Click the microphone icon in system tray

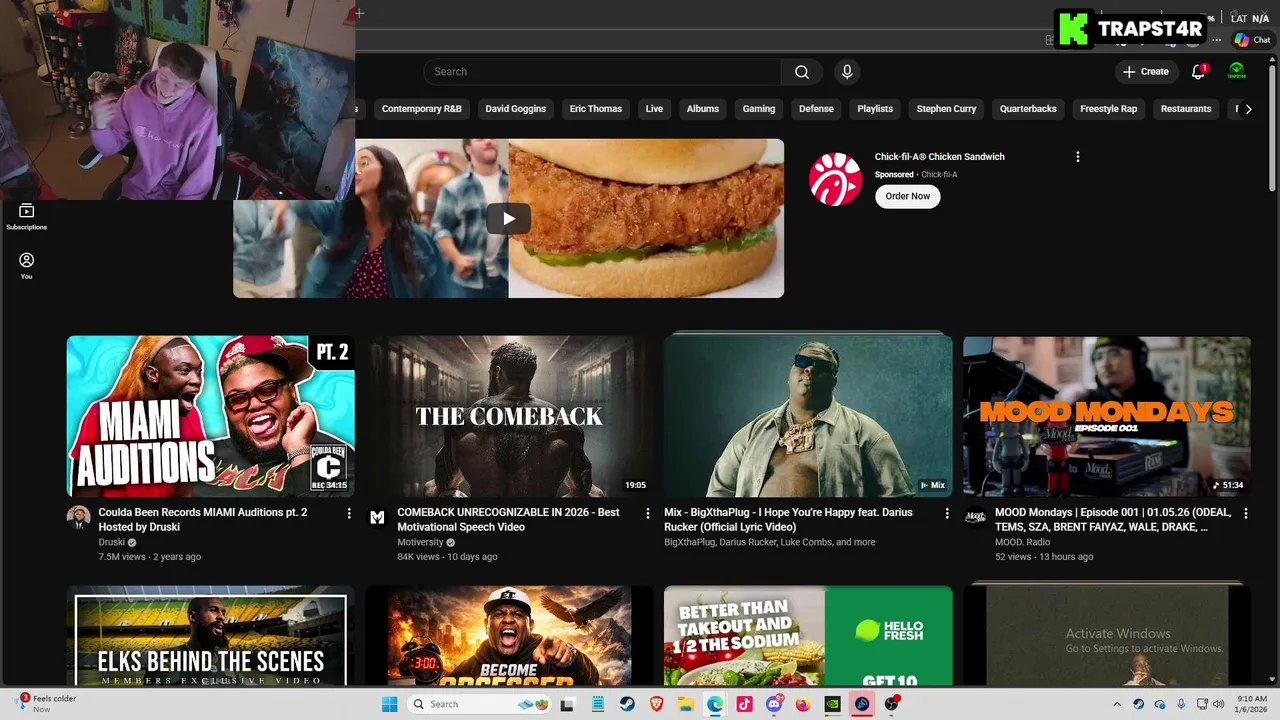pyautogui.click(x=1181, y=704)
